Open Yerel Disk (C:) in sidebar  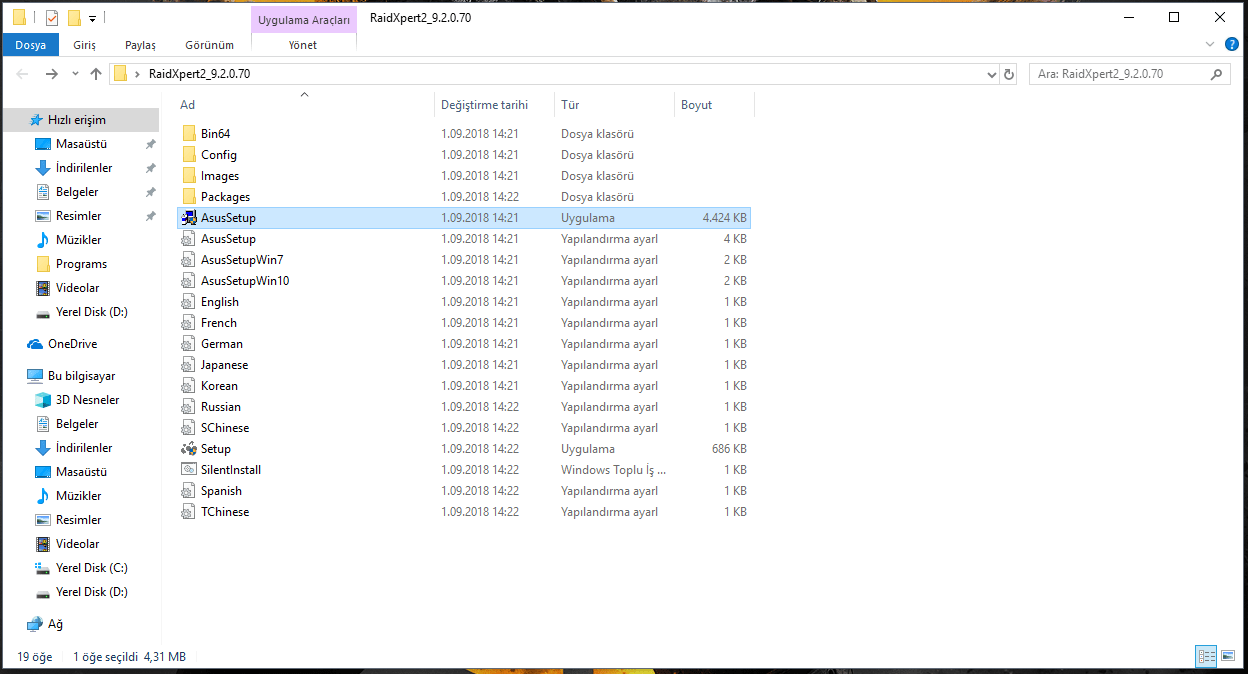(x=91, y=568)
